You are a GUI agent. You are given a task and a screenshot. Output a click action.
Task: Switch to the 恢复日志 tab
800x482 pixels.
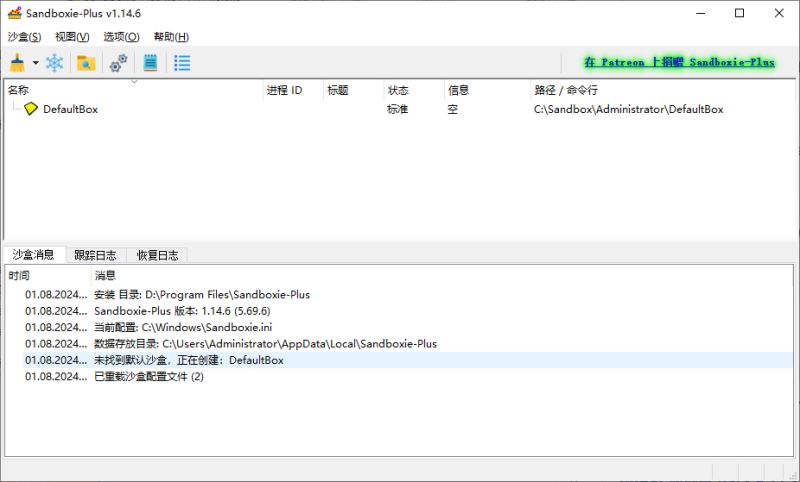tap(157, 255)
